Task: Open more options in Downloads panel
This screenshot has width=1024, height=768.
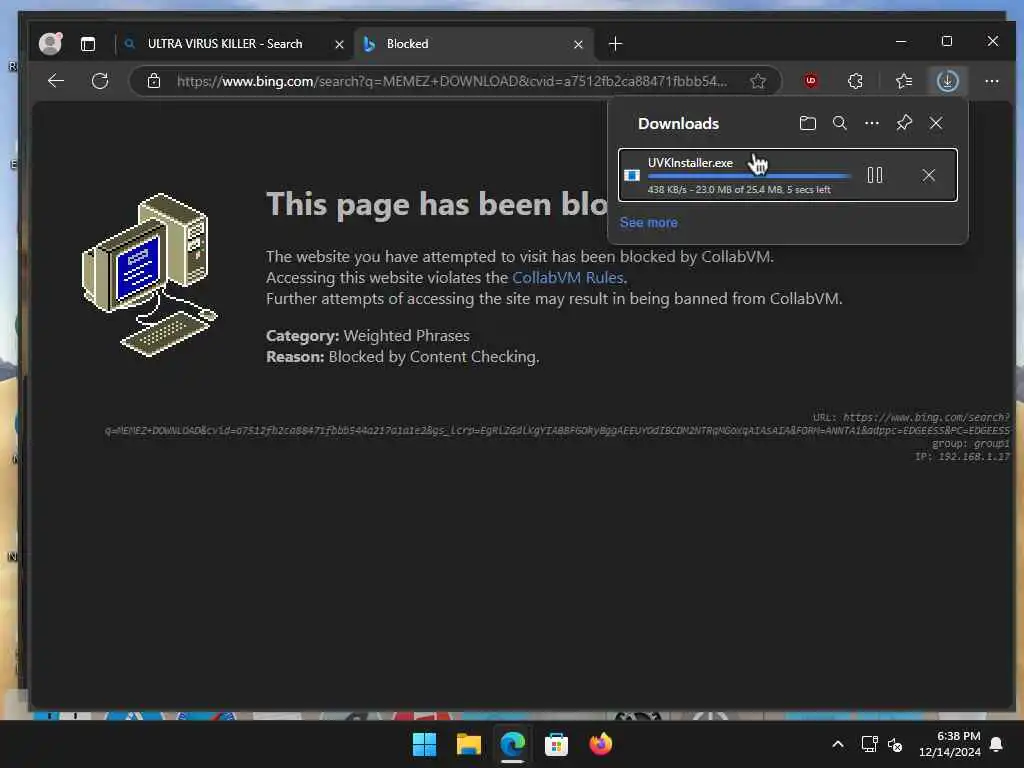Action: [872, 123]
